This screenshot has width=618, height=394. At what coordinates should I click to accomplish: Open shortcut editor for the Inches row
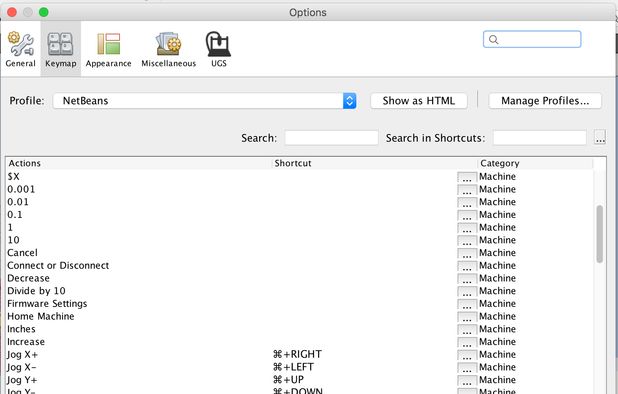(467, 329)
